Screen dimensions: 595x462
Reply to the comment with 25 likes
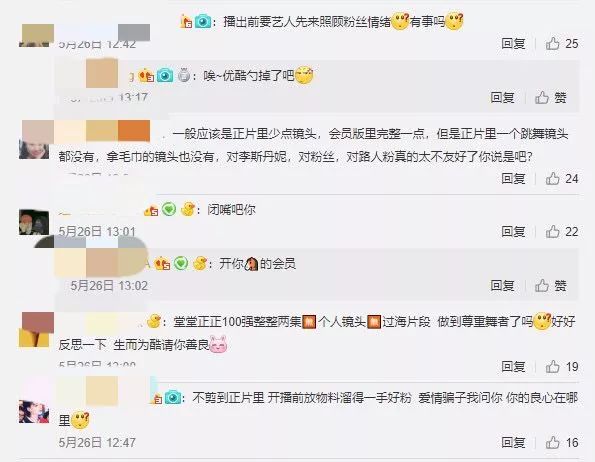513,44
